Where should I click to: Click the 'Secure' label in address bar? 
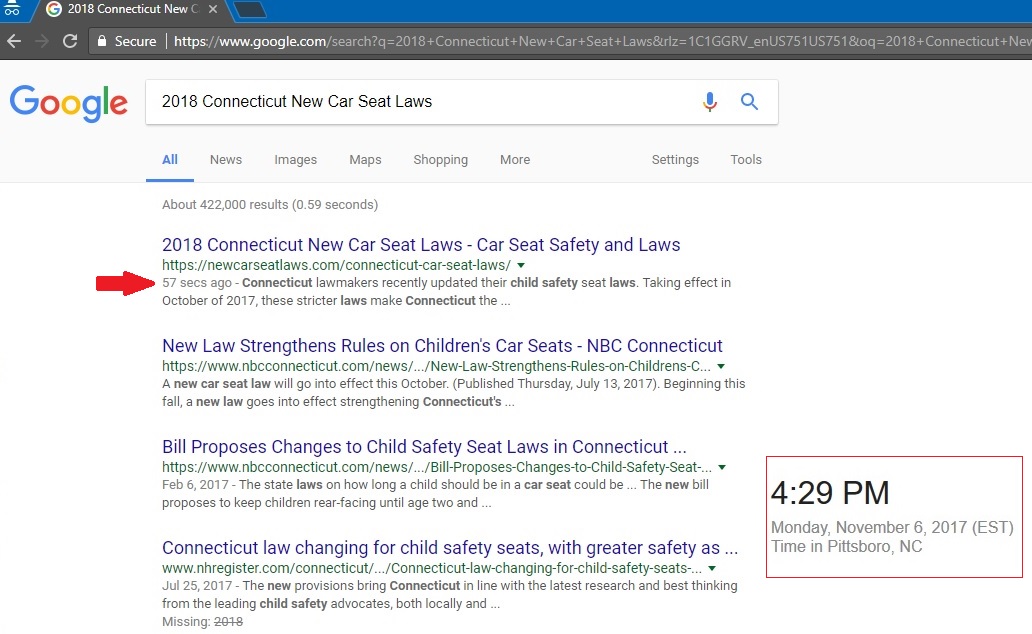pos(135,41)
